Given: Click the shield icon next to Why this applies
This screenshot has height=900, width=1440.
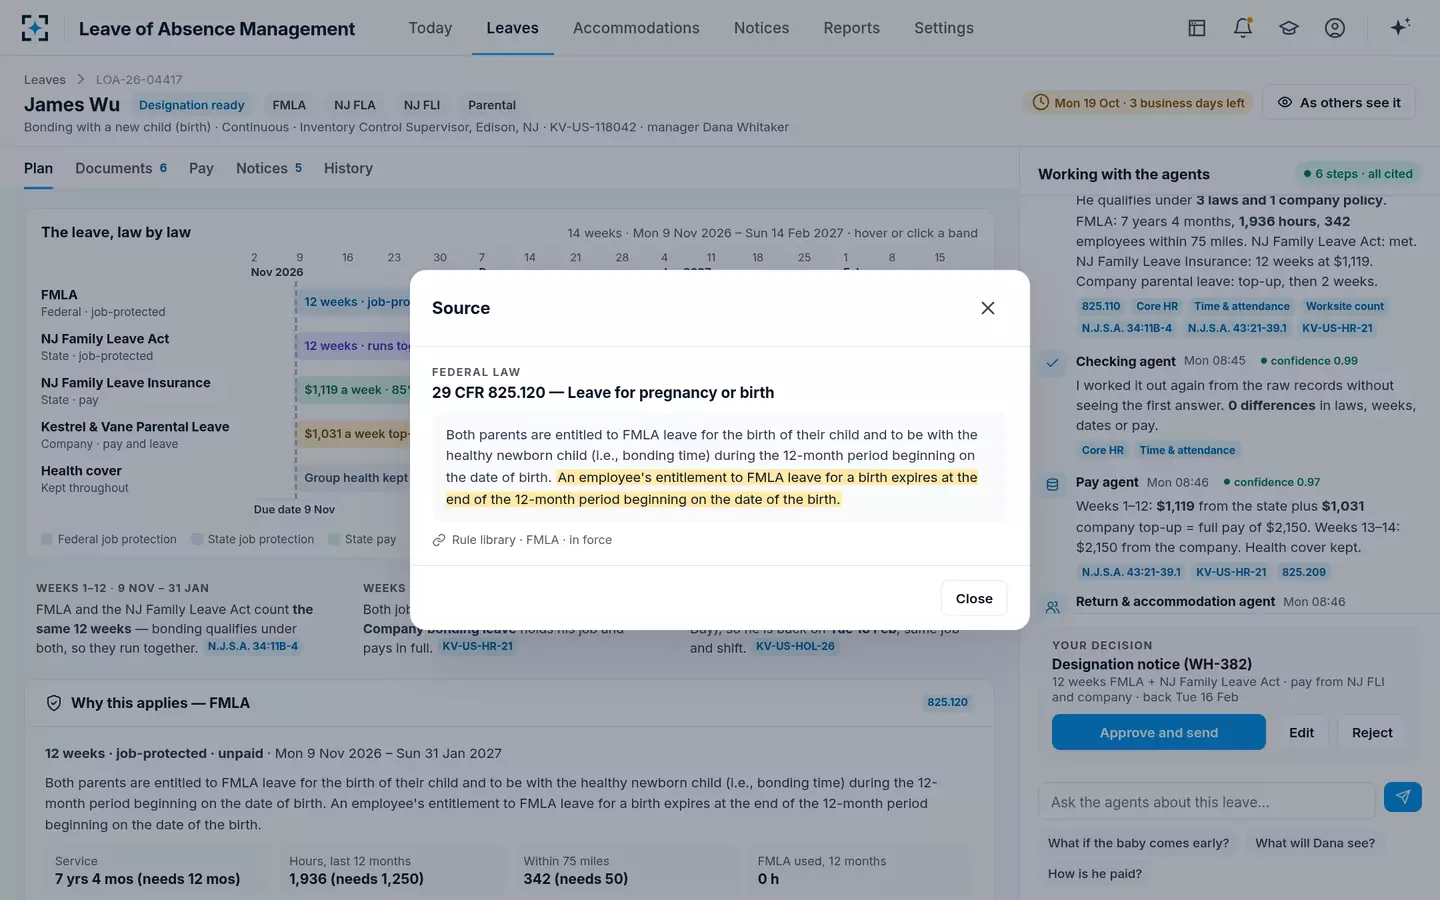Looking at the screenshot, I should 54,703.
